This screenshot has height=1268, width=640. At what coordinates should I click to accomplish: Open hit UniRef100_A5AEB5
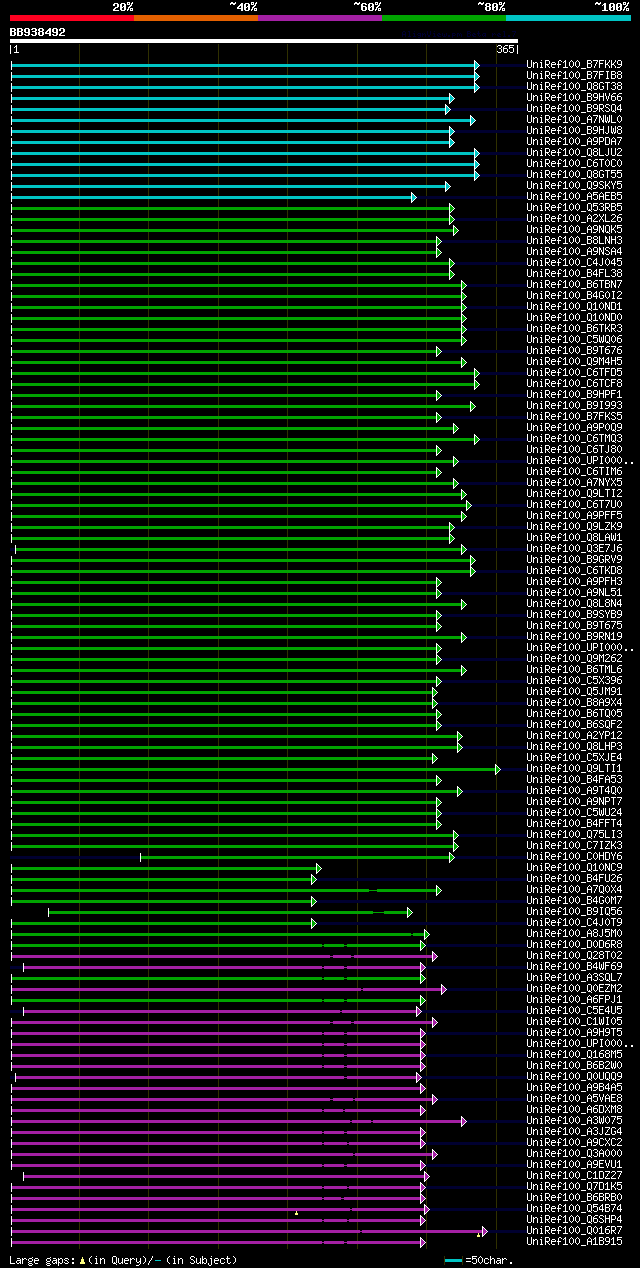[574, 197]
